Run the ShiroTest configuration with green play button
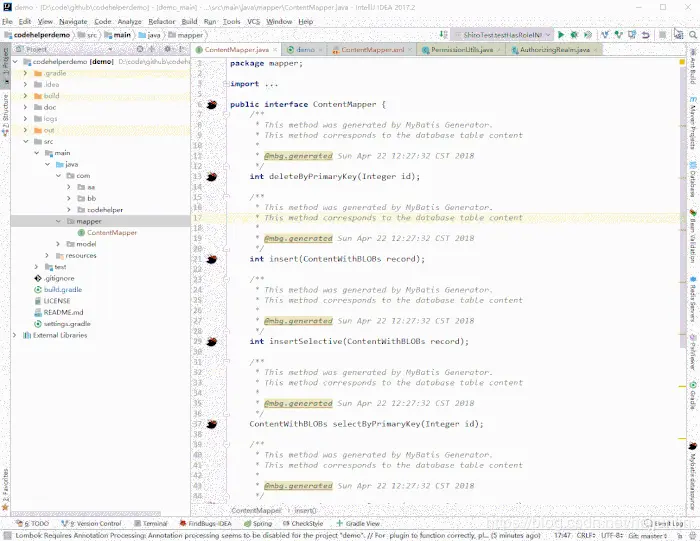Image resolution: width=700 pixels, height=541 pixels. point(561,35)
